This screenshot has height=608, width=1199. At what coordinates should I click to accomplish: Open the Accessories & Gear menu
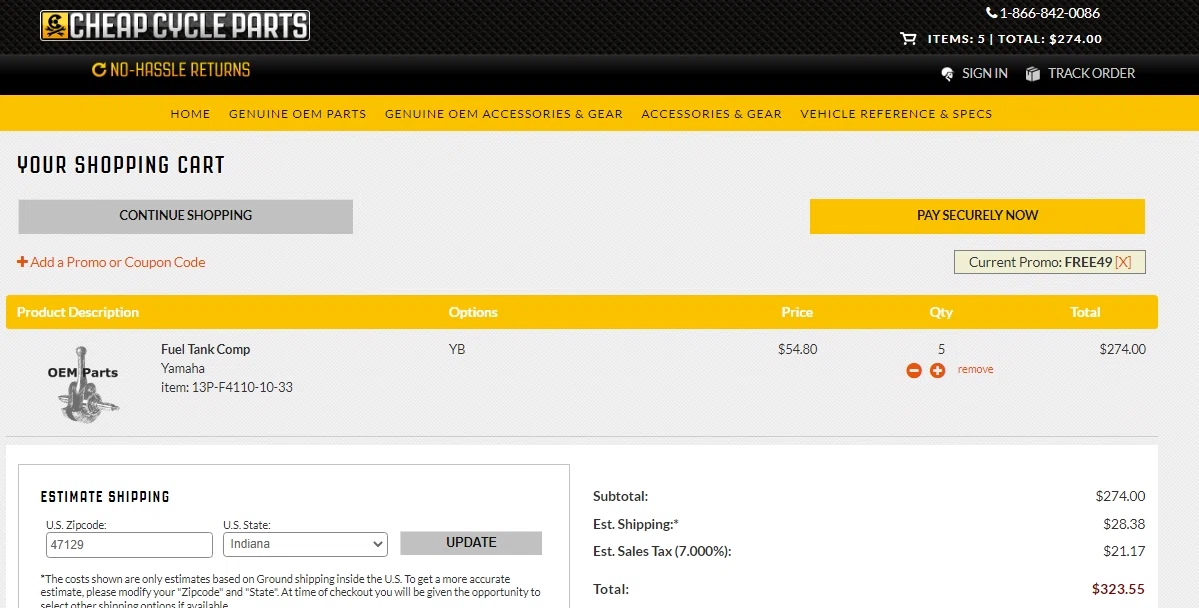711,113
